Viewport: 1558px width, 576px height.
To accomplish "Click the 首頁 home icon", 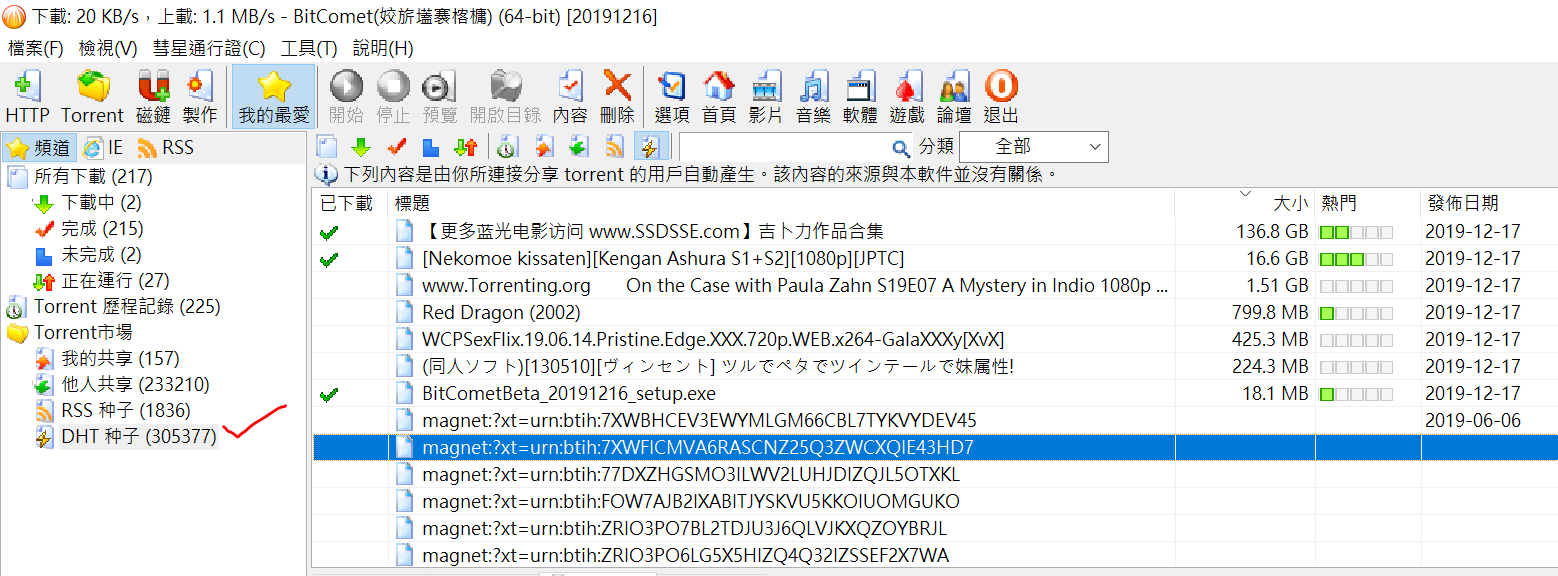I will coord(718,97).
